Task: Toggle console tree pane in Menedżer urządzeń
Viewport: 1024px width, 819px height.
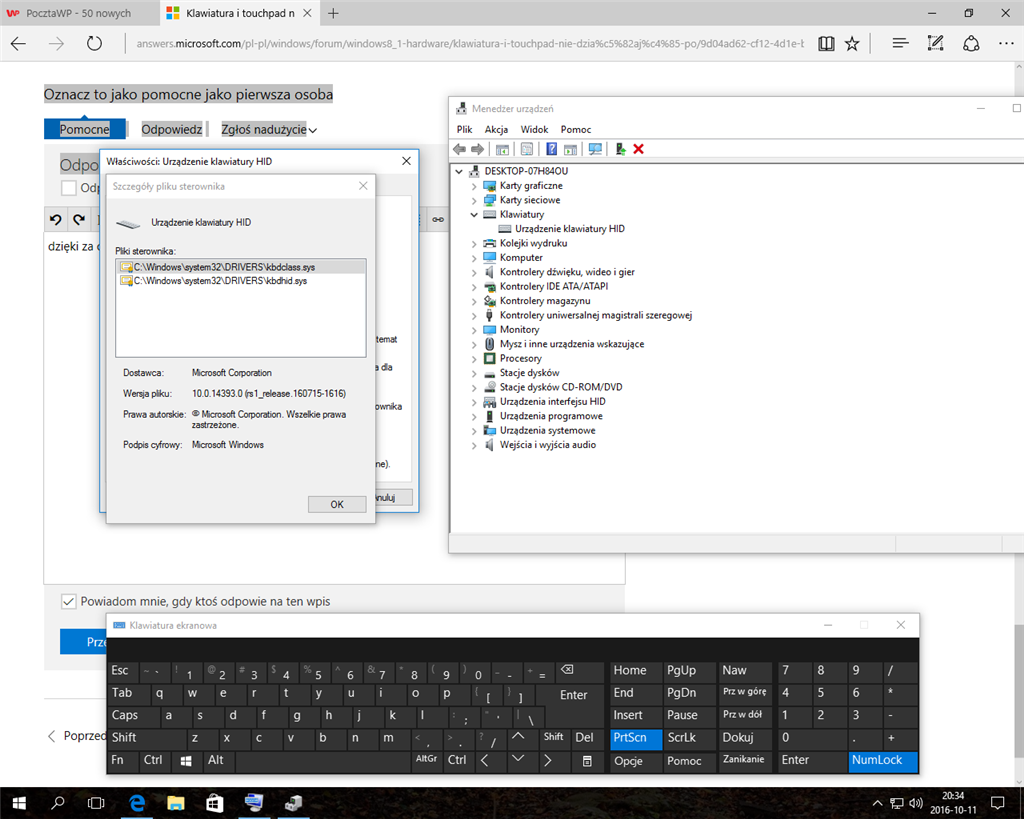Action: (502, 149)
